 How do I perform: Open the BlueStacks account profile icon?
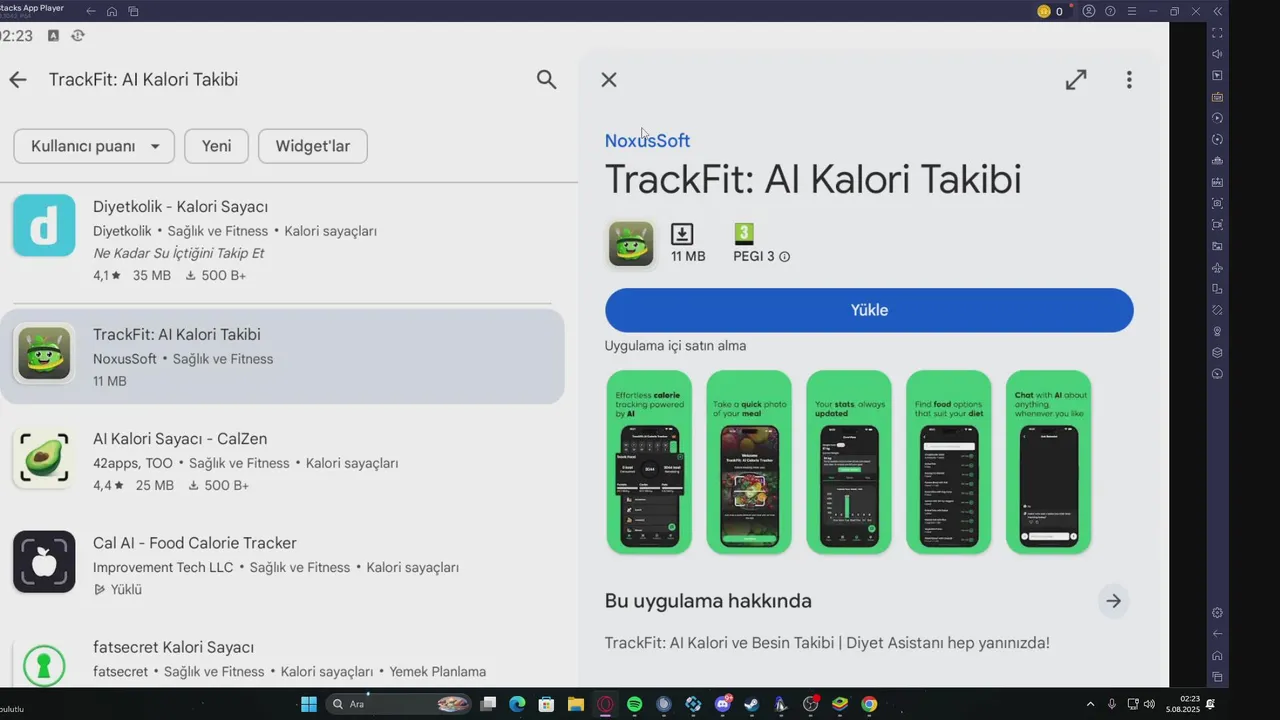pos(1089,11)
